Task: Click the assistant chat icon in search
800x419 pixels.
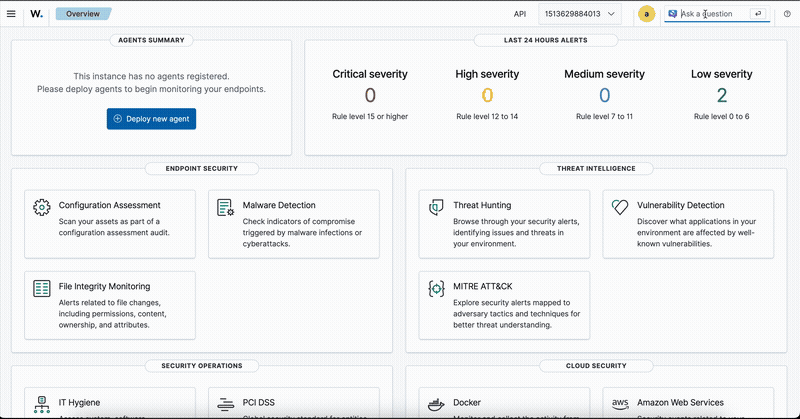Action: [672, 14]
